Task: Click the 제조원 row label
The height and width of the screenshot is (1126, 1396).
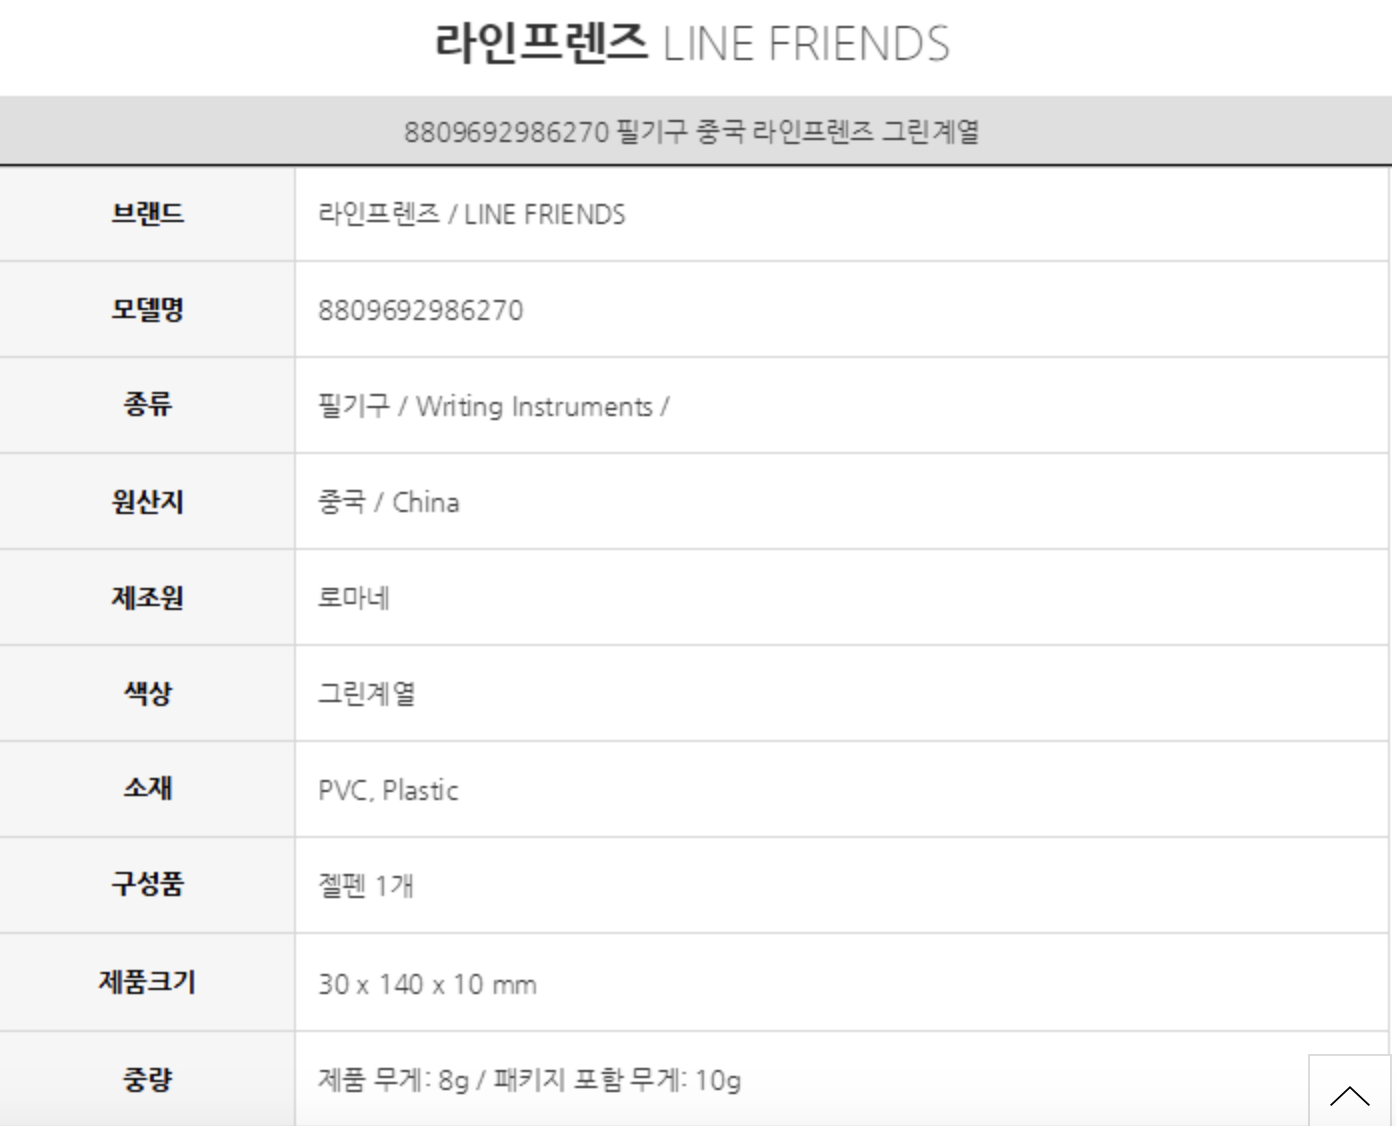Action: (x=147, y=598)
